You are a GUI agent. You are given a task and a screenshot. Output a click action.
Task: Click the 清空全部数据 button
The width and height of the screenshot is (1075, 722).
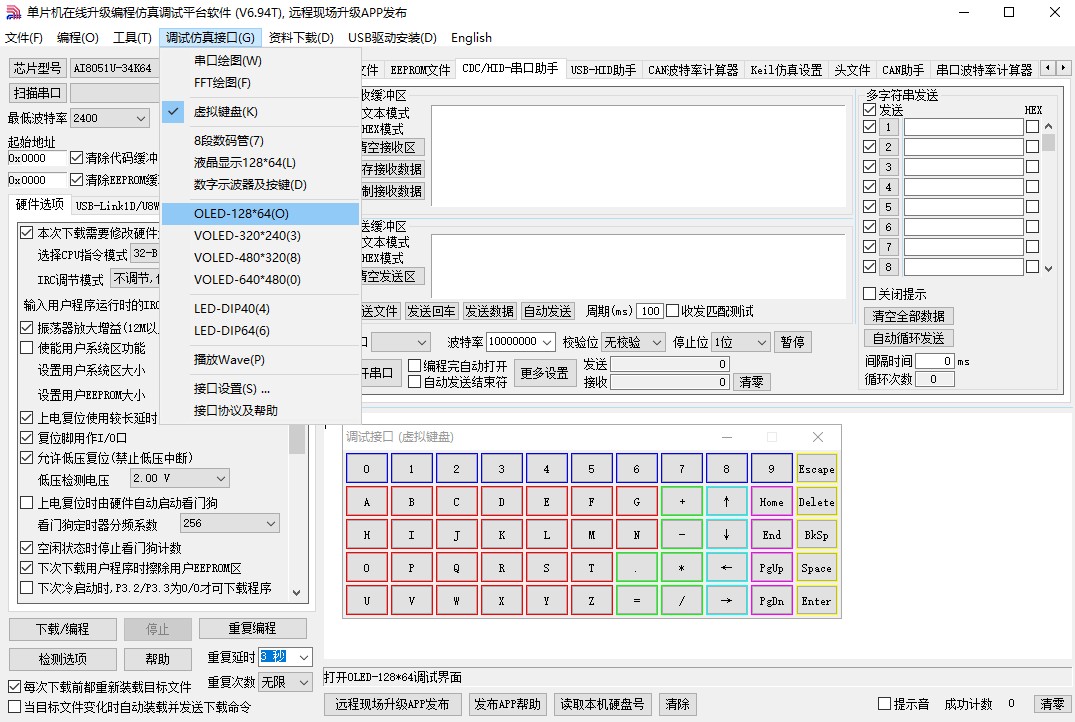(908, 316)
